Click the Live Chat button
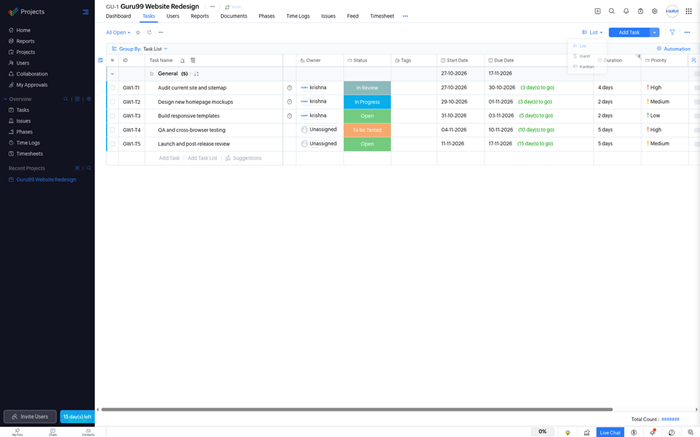 [x=610, y=432]
